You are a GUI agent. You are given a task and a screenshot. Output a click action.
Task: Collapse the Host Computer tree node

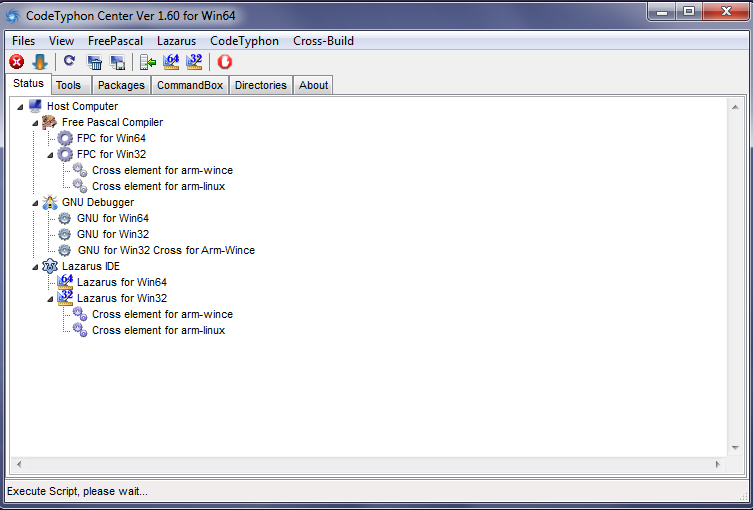pyautogui.click(x=20, y=107)
